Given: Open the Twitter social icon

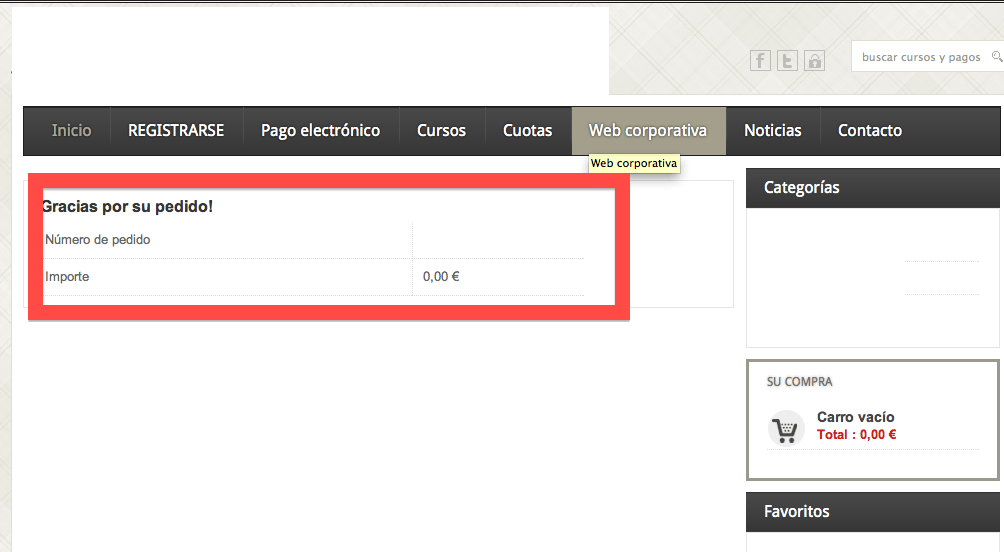Looking at the screenshot, I should pos(787,61).
